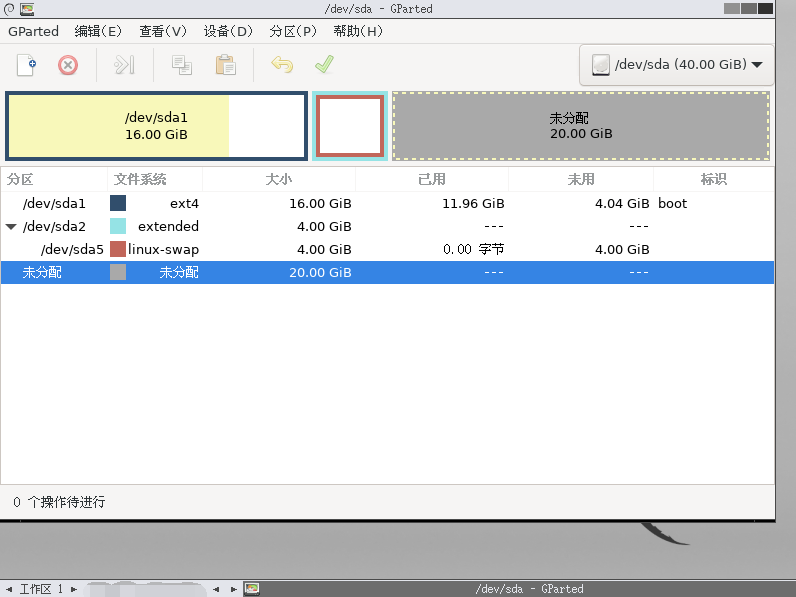
Task: Click the 大小 column header
Action: pos(279,179)
